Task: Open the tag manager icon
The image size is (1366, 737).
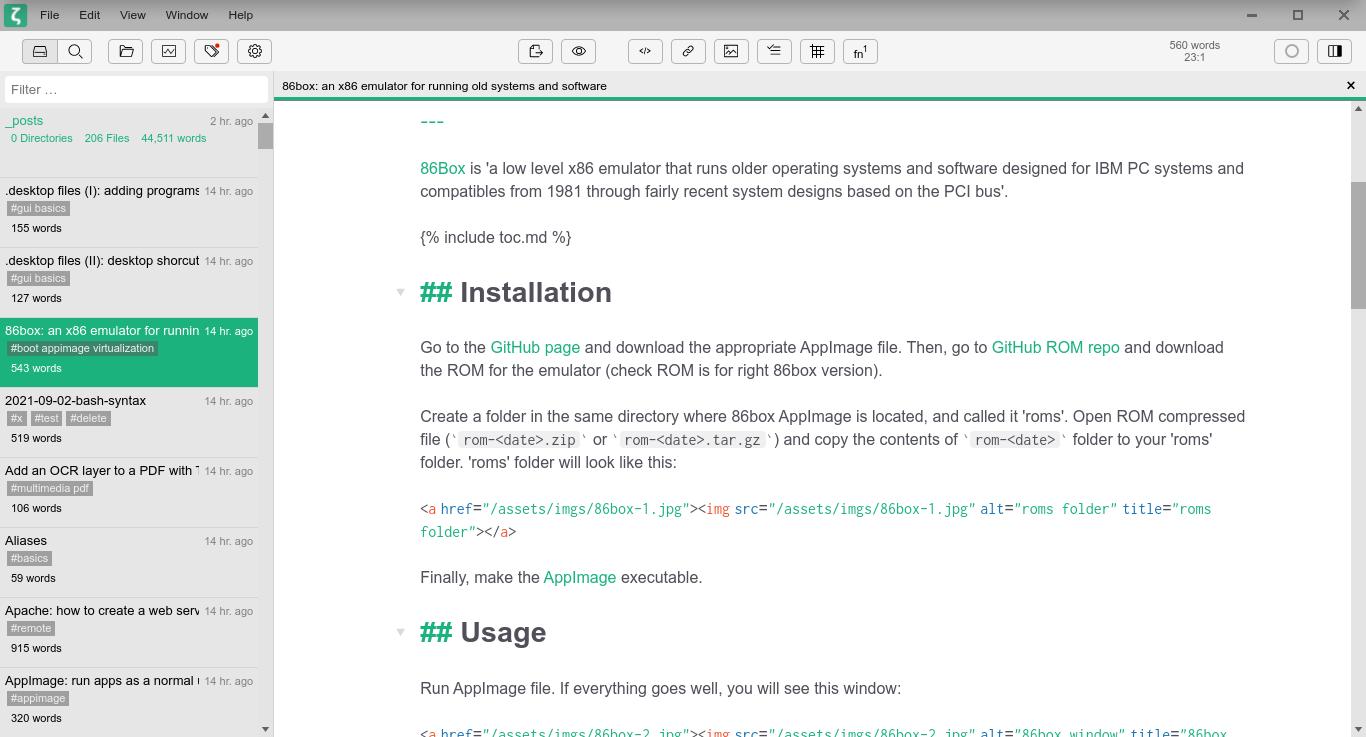Action: (212, 51)
